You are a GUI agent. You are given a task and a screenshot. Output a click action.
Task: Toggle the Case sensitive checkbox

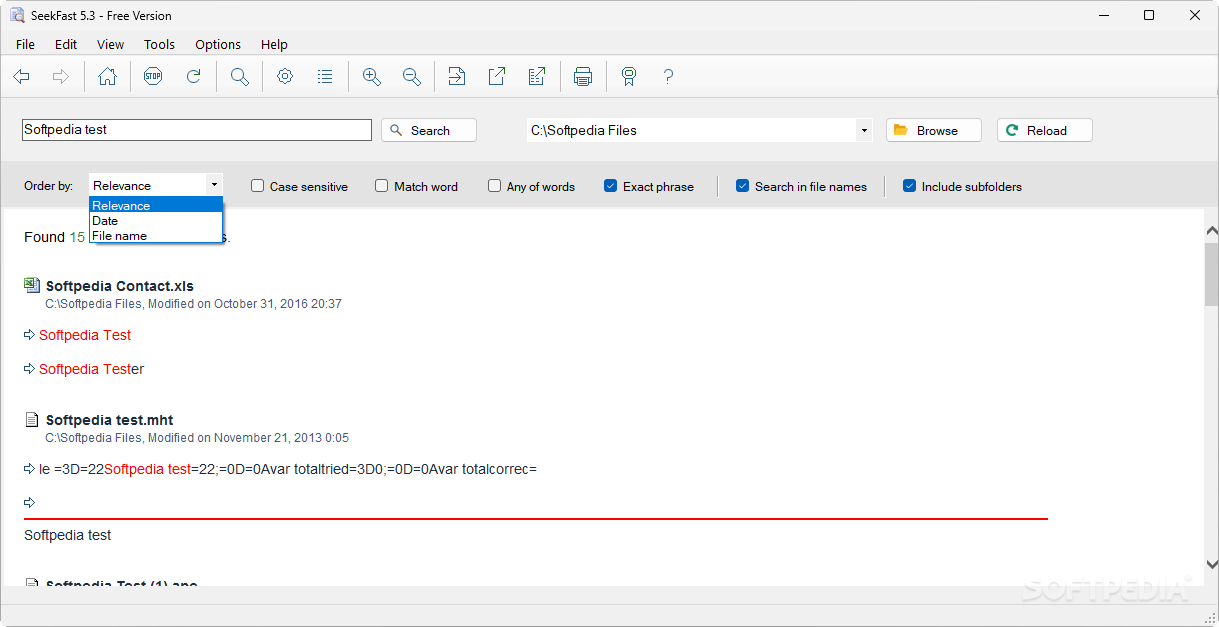click(257, 186)
